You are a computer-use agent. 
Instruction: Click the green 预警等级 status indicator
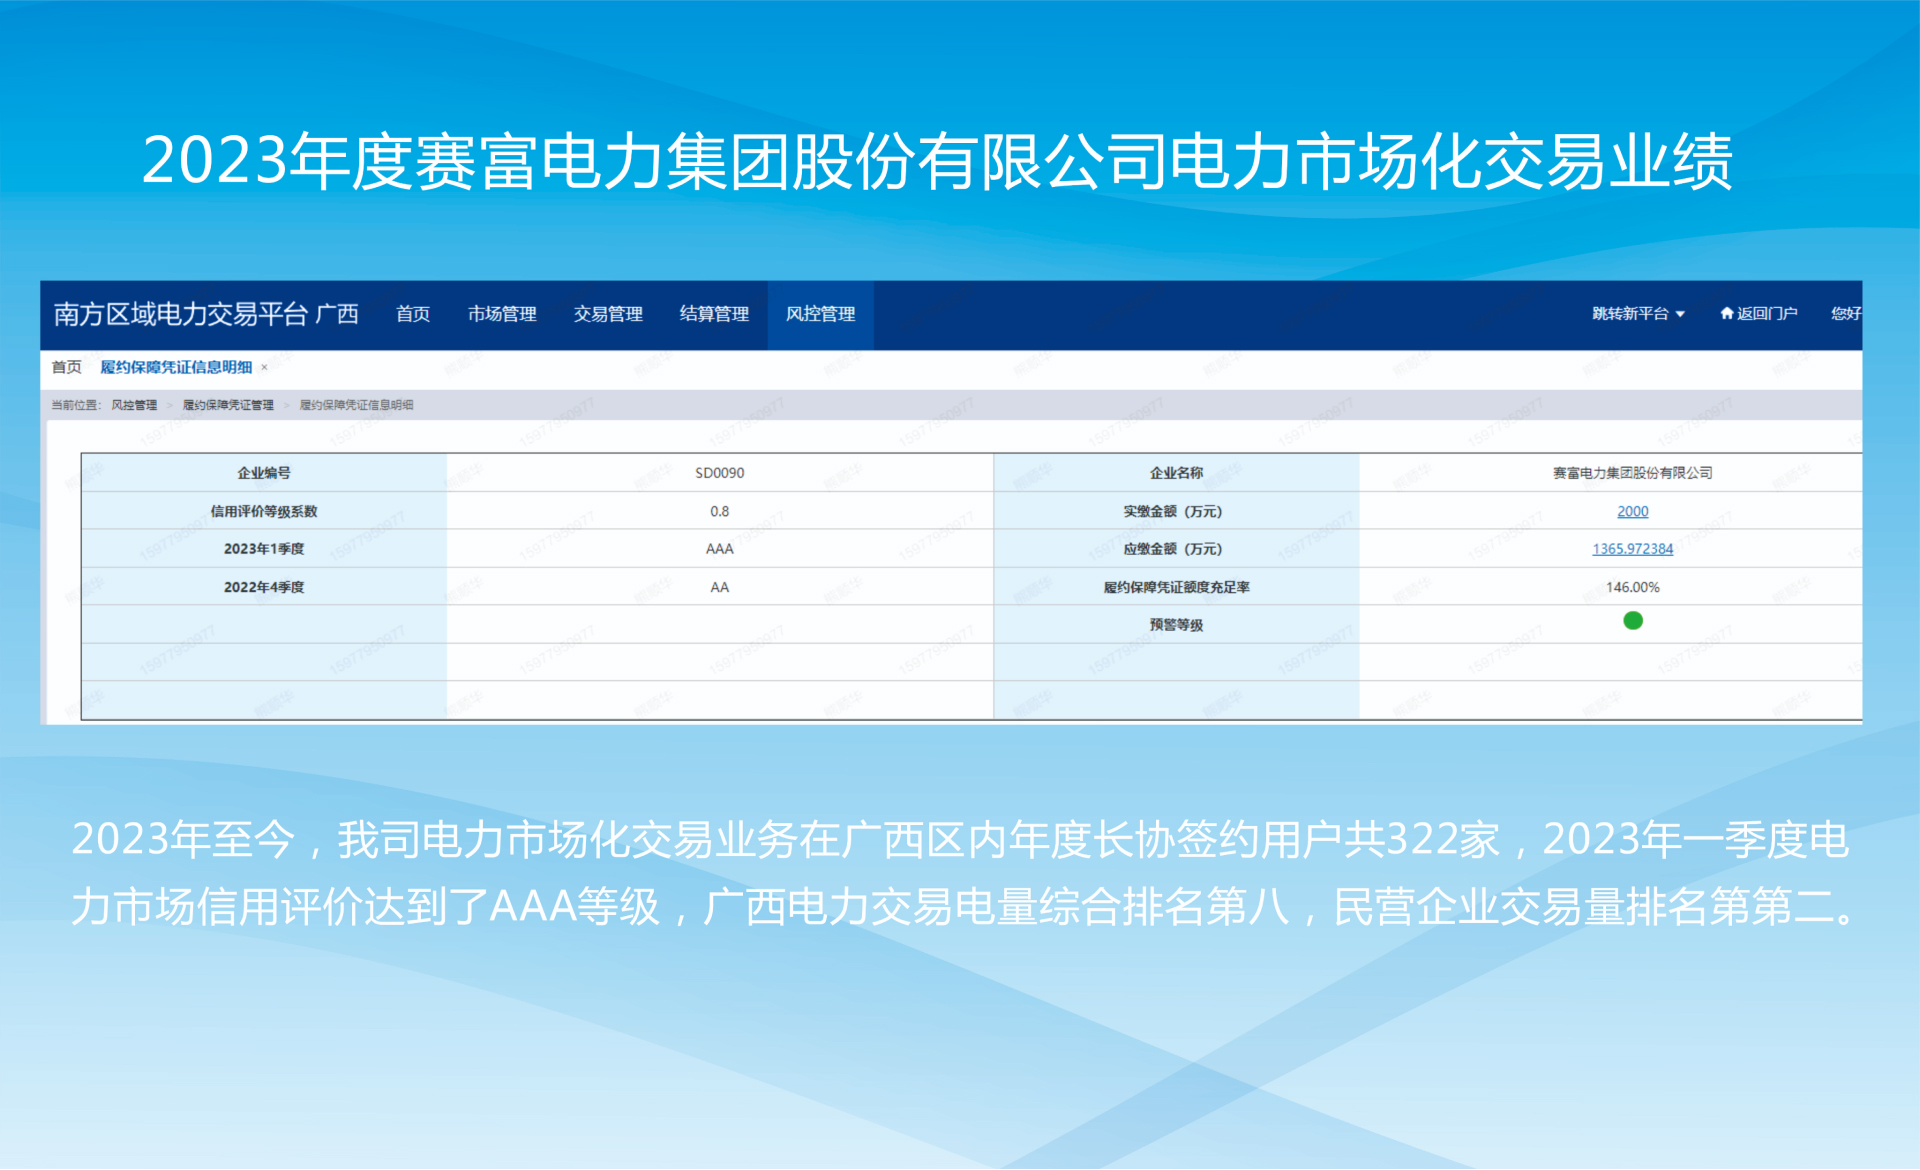(1633, 621)
